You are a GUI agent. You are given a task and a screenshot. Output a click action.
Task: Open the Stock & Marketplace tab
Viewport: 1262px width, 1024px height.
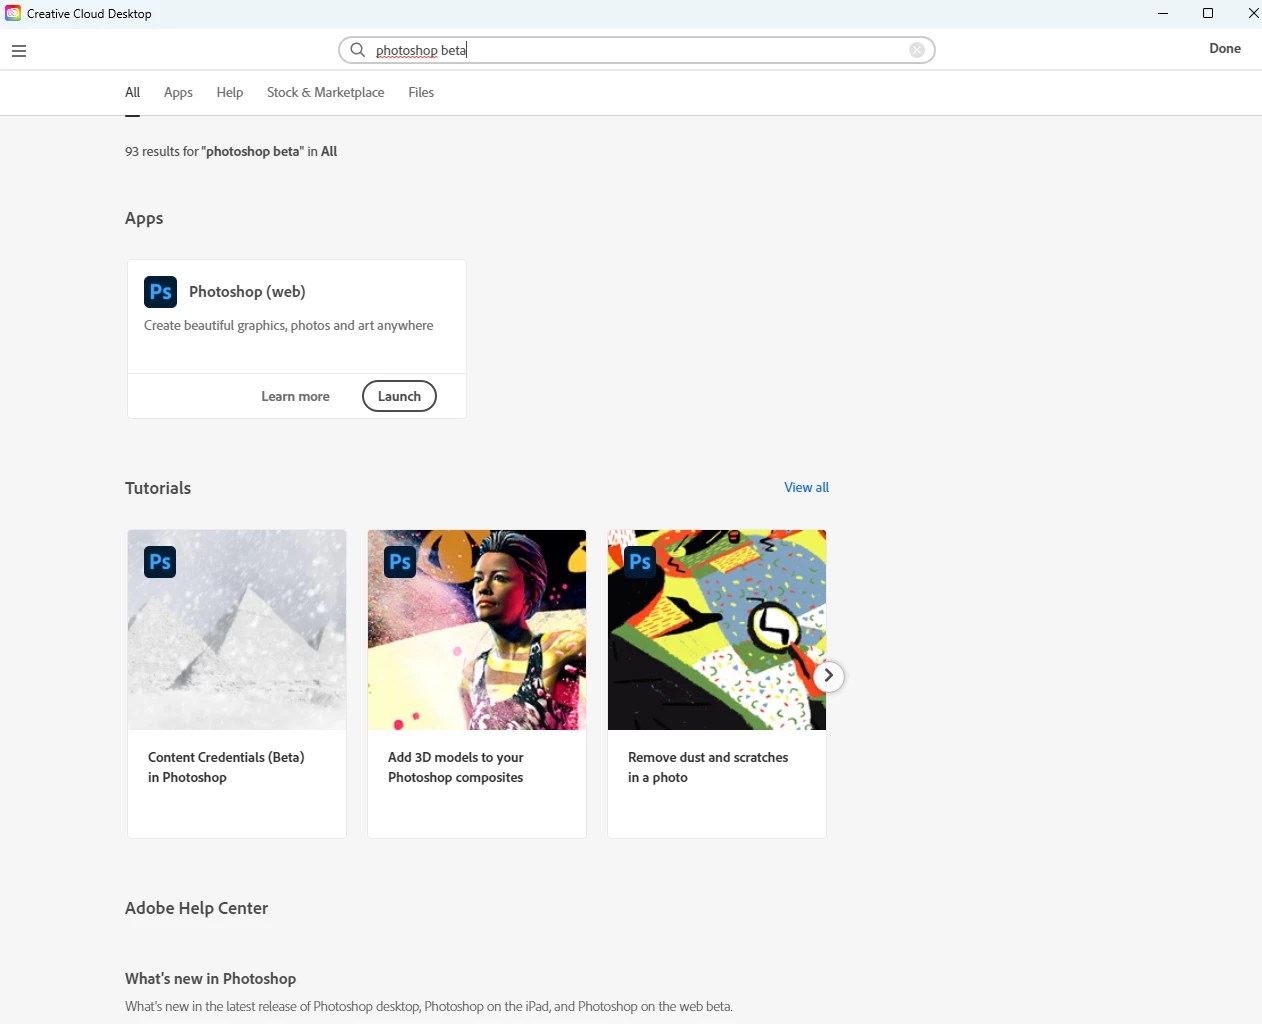pyautogui.click(x=325, y=92)
